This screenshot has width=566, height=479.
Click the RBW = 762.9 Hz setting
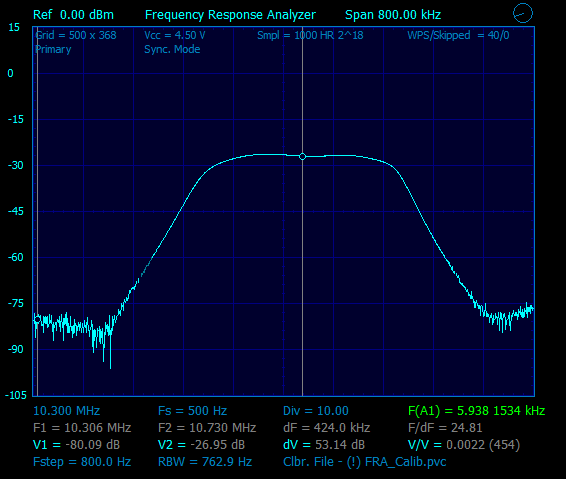205,462
